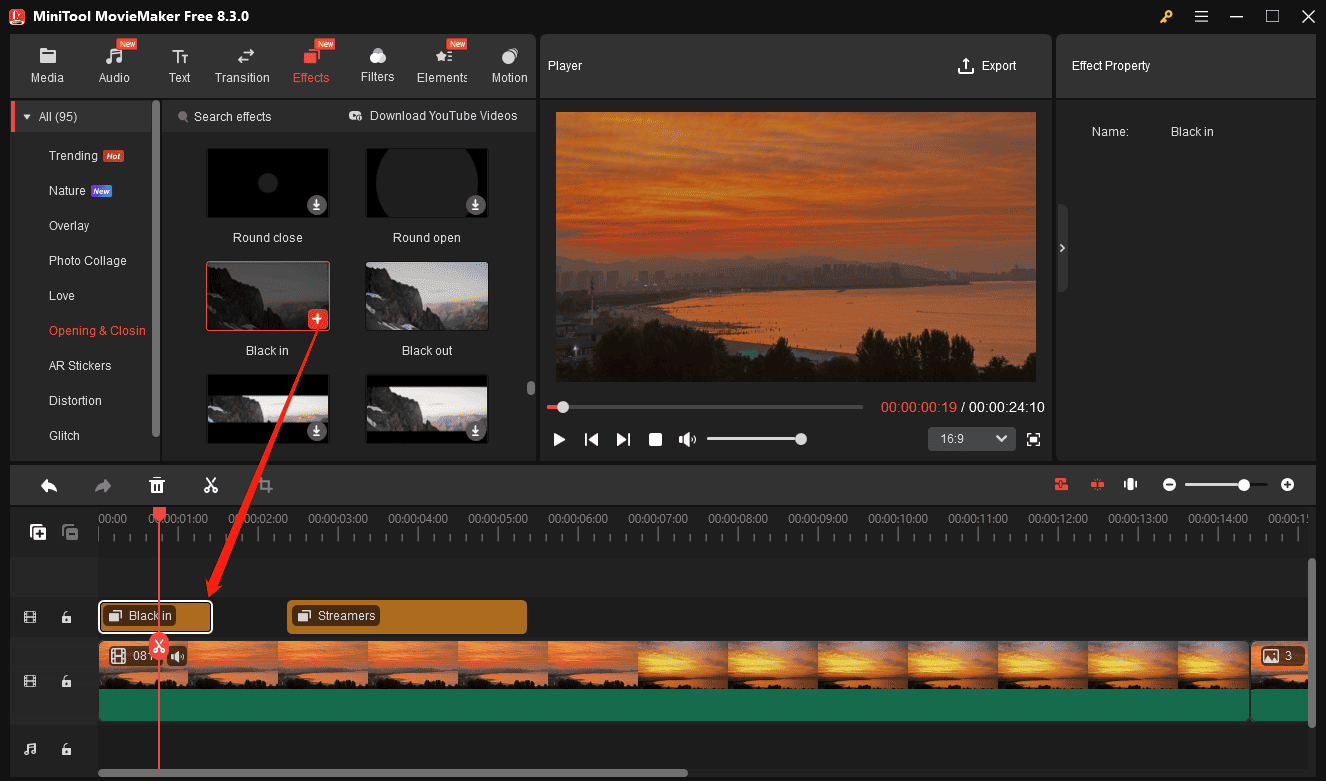The image size is (1326, 781).
Task: Stop the video playback
Action: pos(655,439)
